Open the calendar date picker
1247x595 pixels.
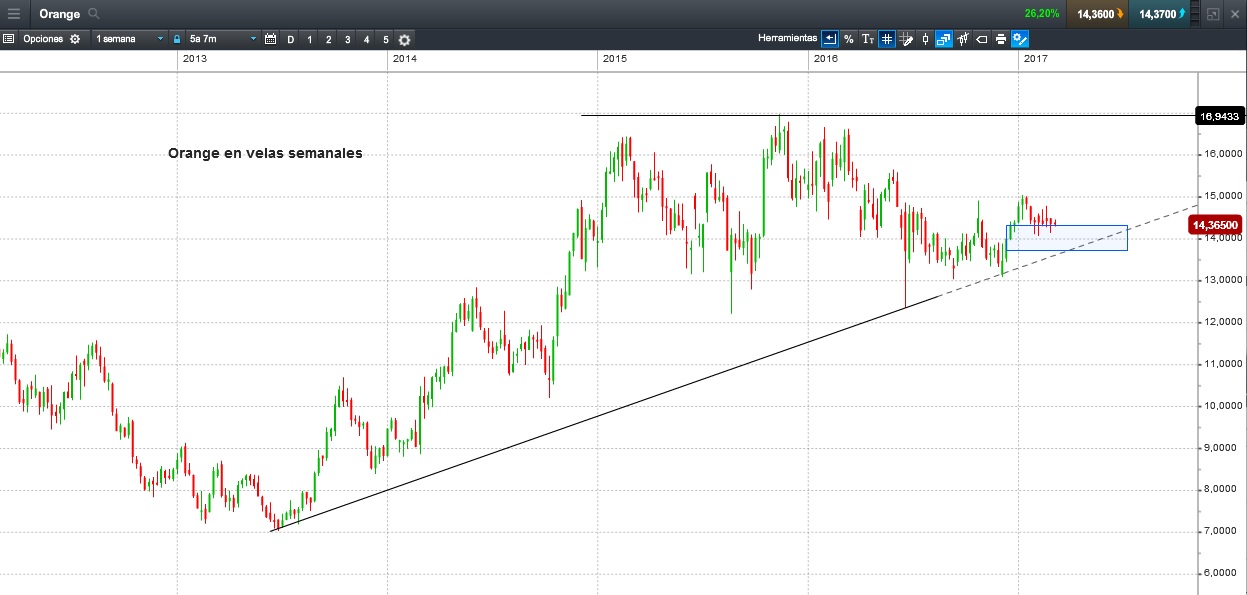(x=270, y=39)
